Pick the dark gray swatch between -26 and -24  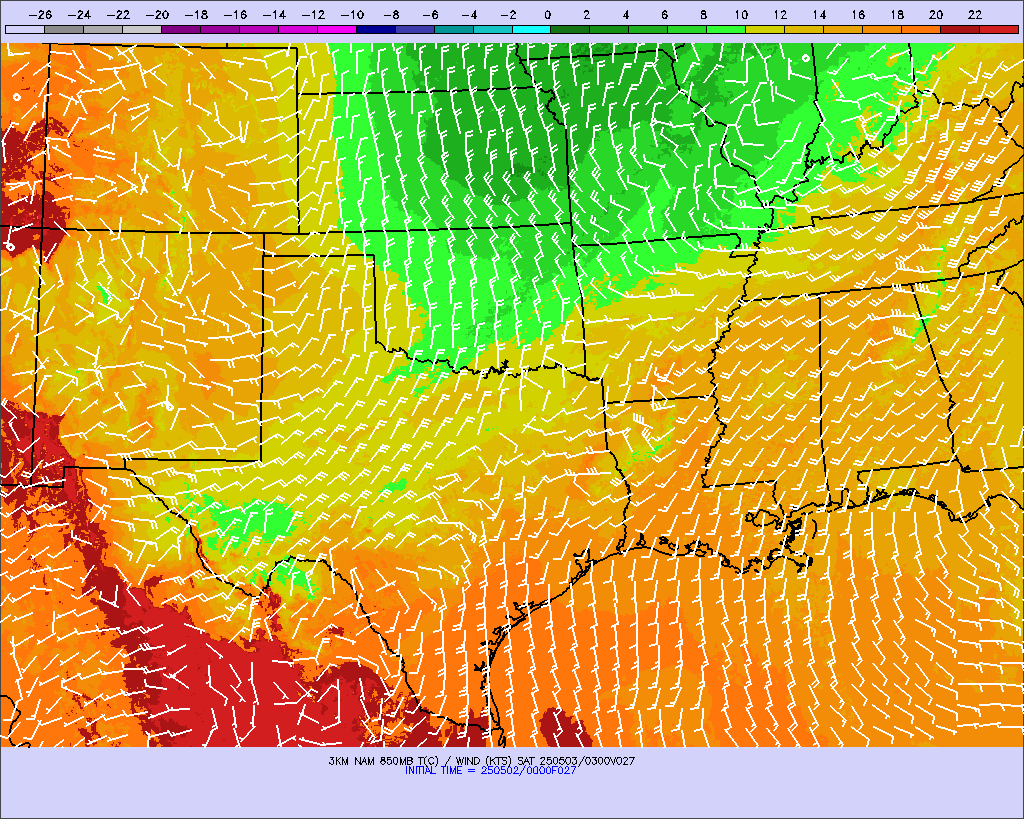coord(64,29)
